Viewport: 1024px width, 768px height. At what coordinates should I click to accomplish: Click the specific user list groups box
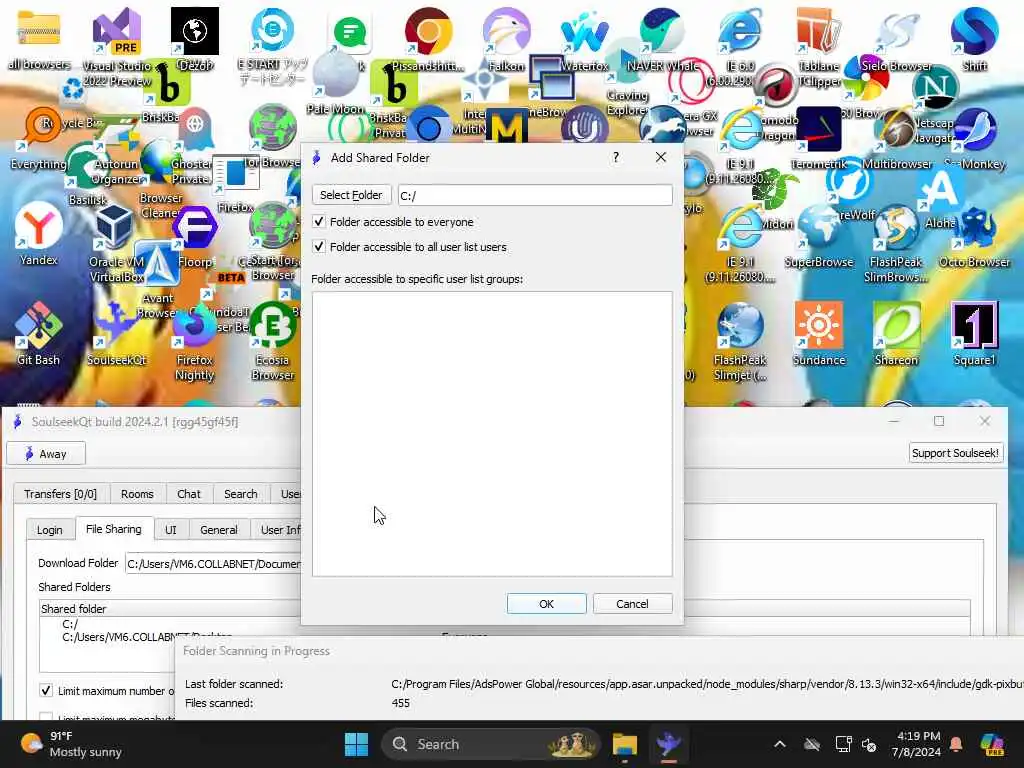pos(492,434)
